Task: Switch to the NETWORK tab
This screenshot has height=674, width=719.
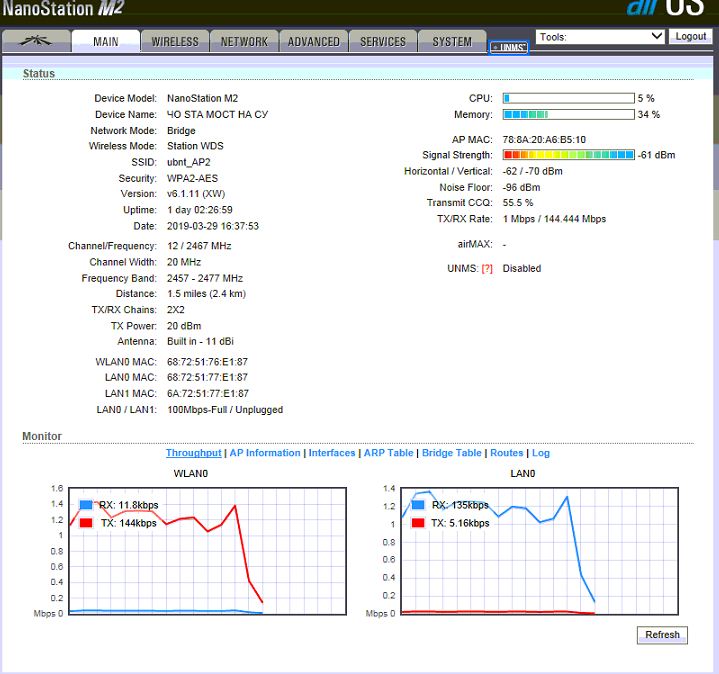Action: pyautogui.click(x=244, y=41)
